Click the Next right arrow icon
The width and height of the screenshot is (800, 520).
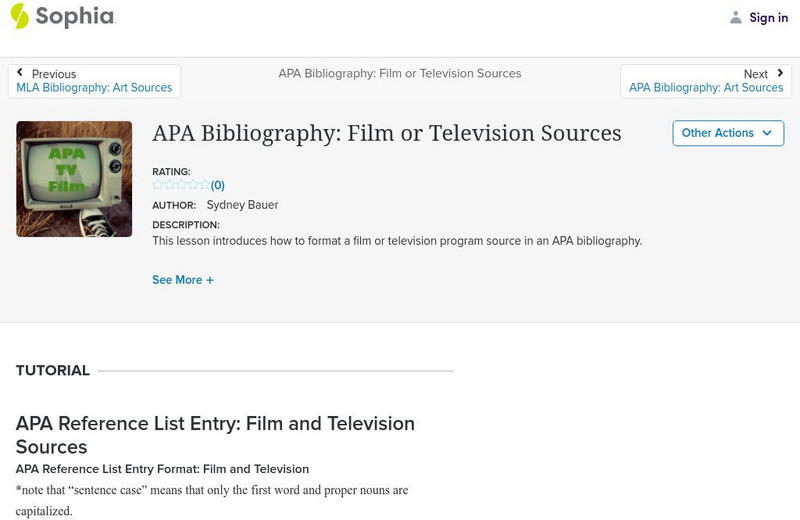coord(780,73)
